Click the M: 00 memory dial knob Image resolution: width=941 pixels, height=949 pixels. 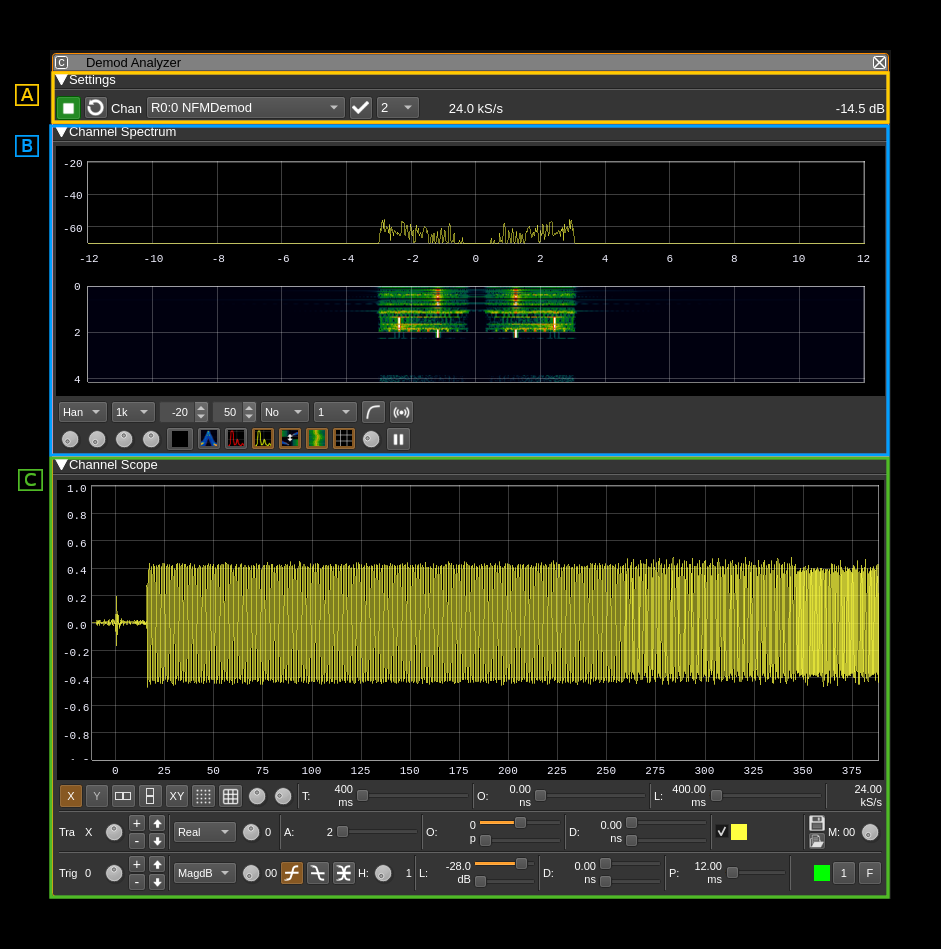pos(870,832)
